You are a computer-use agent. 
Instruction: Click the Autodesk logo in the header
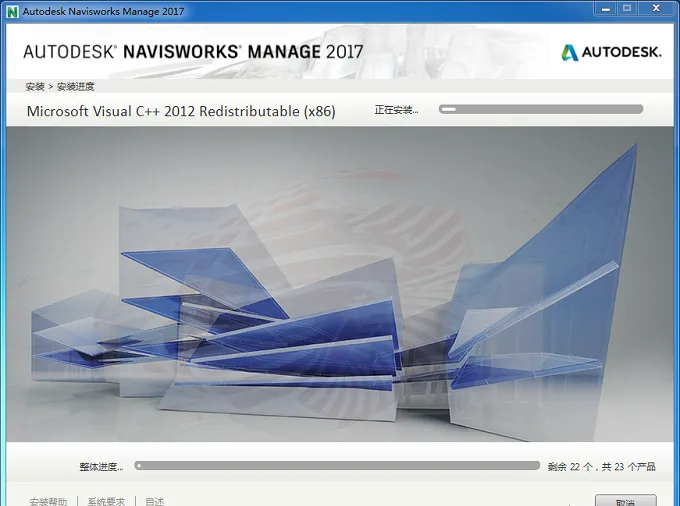[x=611, y=52]
